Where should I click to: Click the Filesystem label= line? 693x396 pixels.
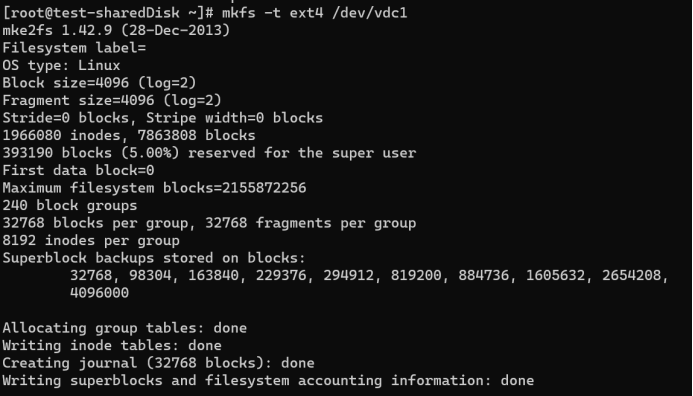(74, 48)
